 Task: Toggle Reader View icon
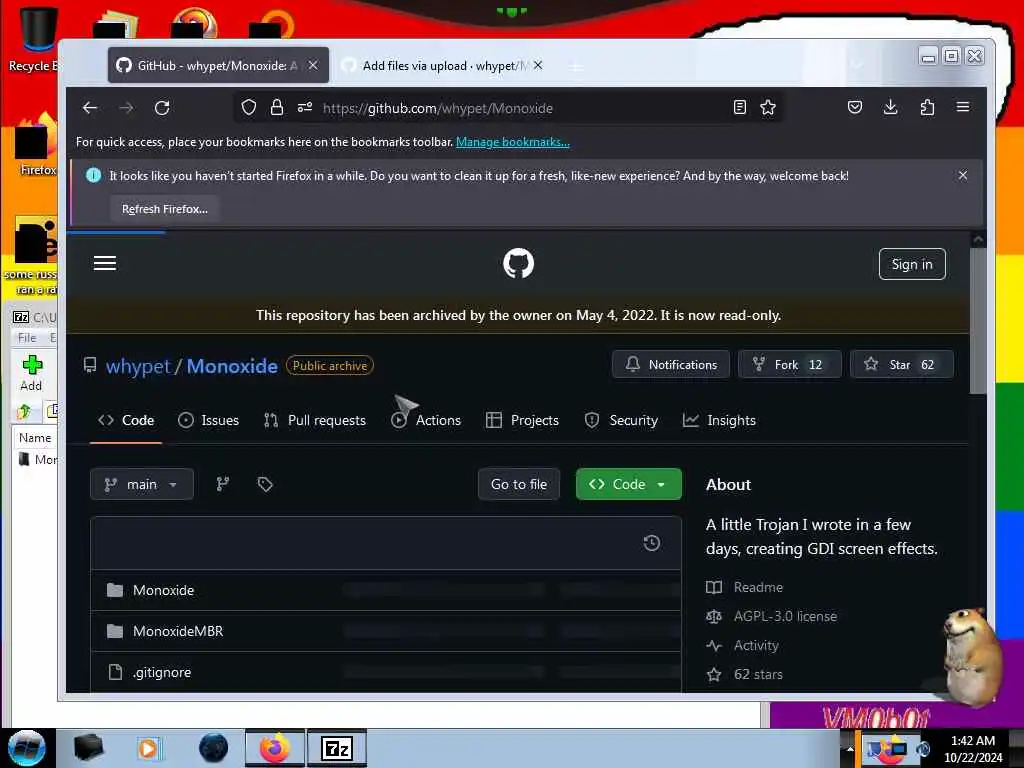[739, 108]
